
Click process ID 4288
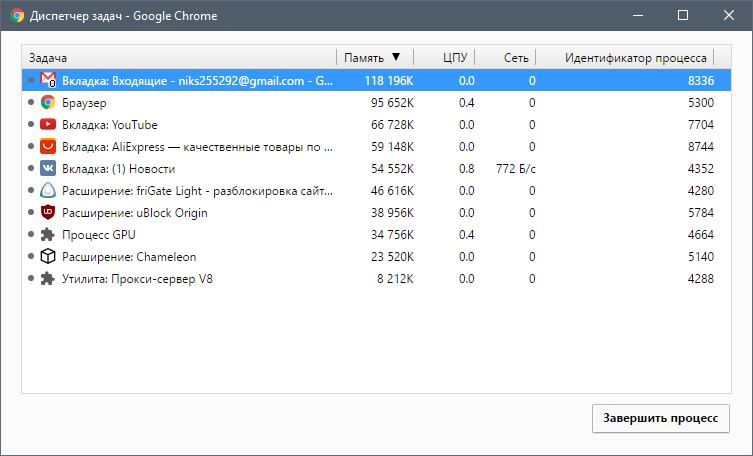tap(701, 279)
